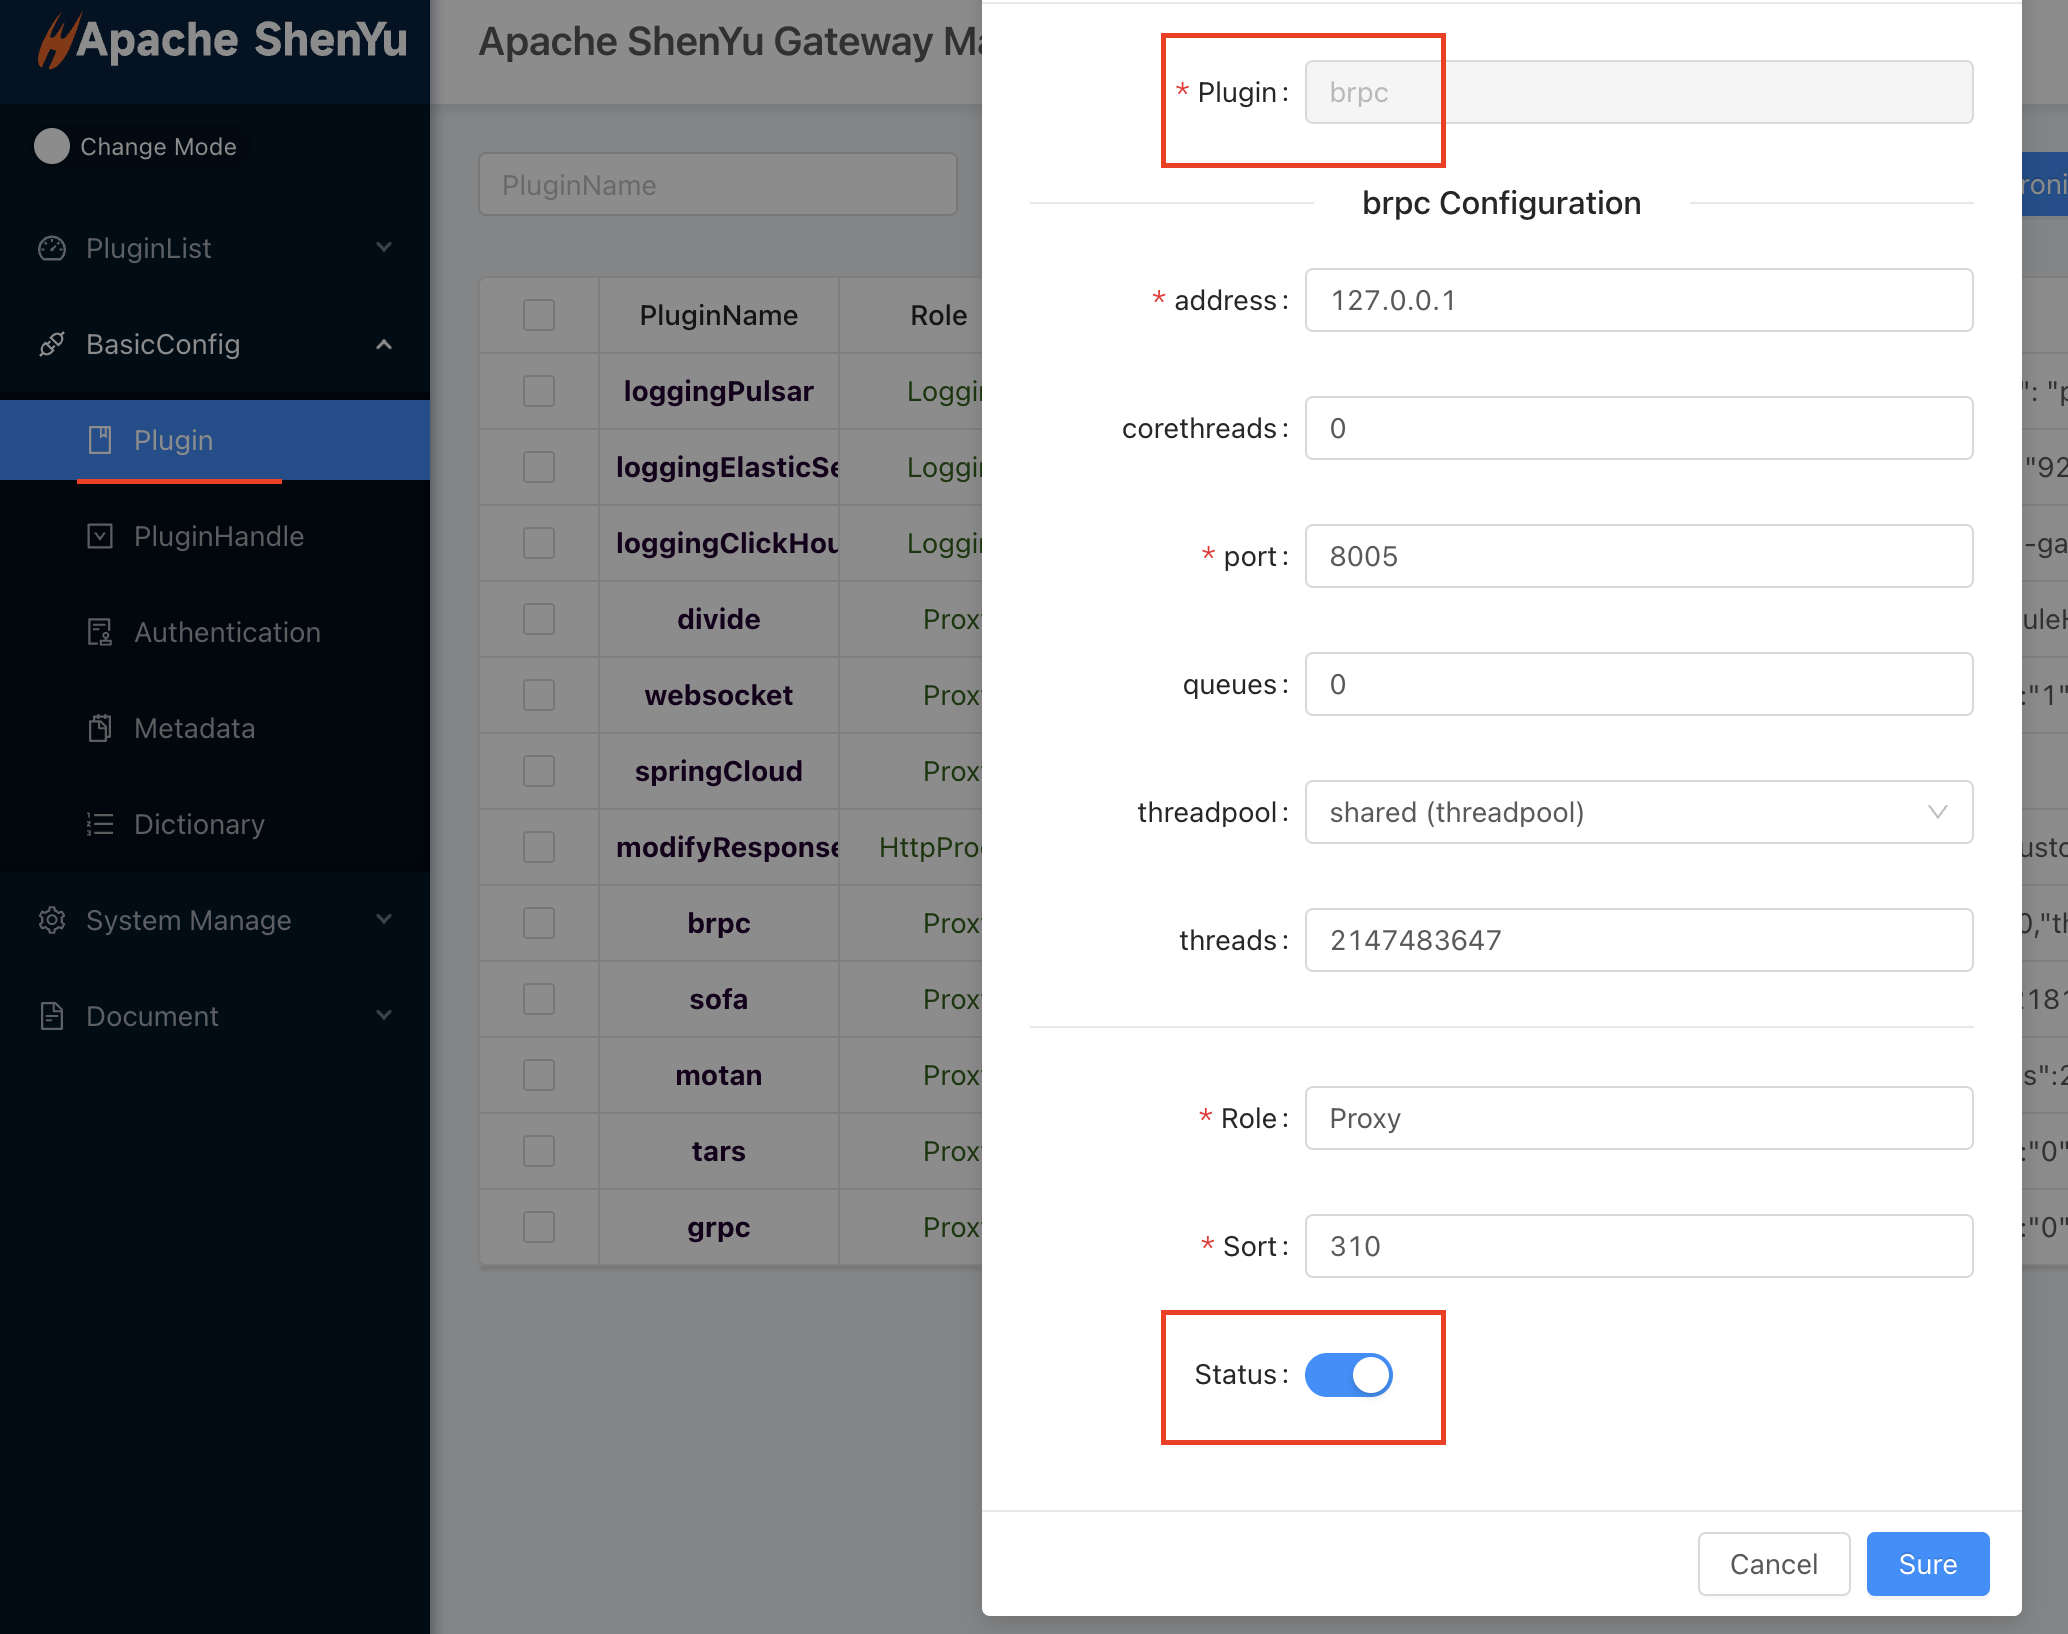The width and height of the screenshot is (2068, 1634).
Task: Click the BasicConfig plug icon
Action: tap(52, 344)
